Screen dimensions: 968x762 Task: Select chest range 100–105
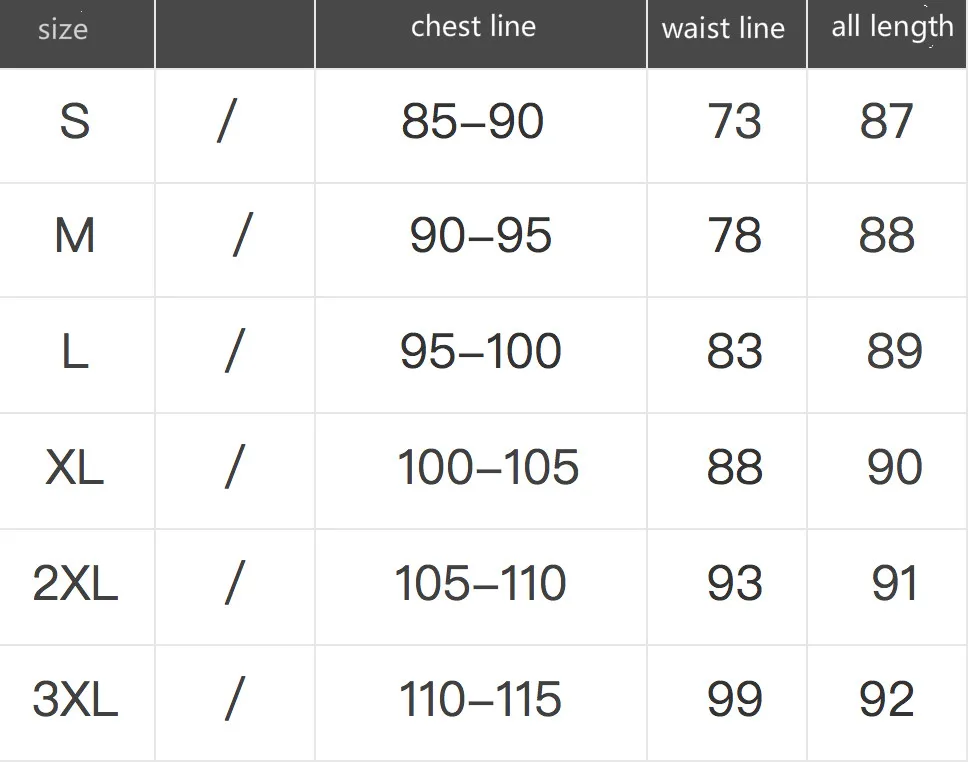[x=488, y=467]
